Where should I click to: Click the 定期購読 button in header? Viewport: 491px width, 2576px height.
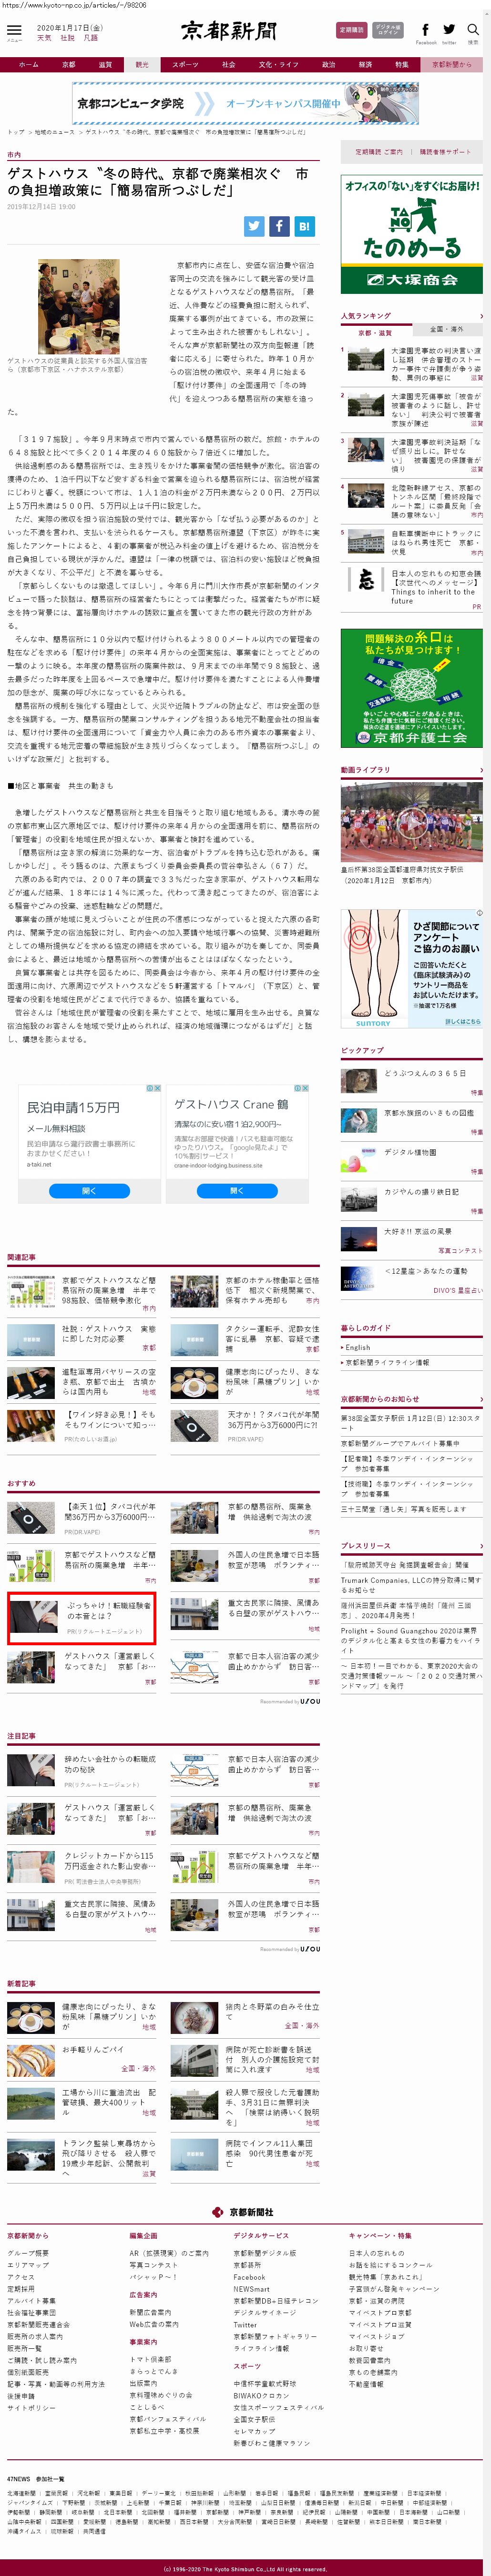pos(351,30)
